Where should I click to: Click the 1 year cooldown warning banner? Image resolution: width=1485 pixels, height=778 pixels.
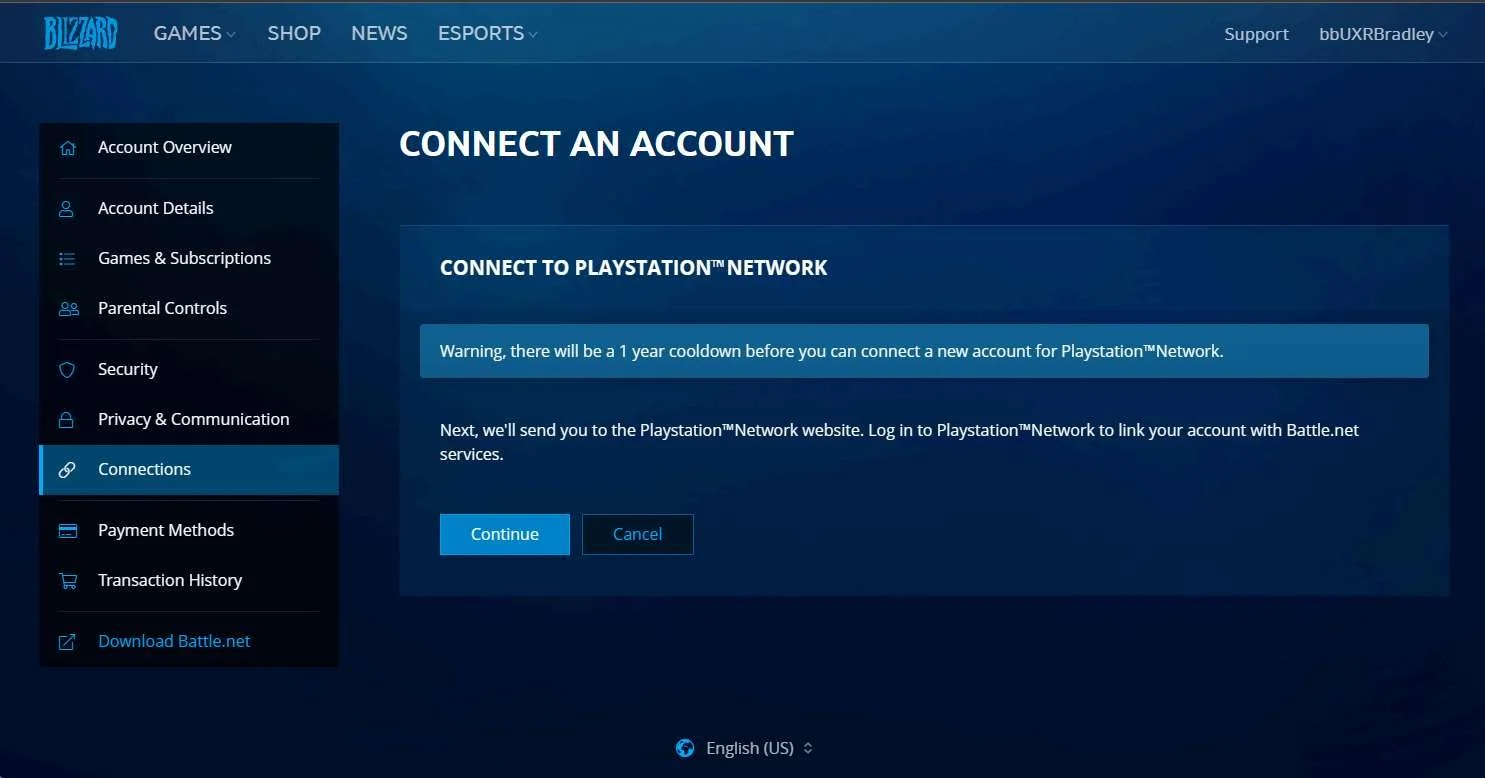pos(924,351)
